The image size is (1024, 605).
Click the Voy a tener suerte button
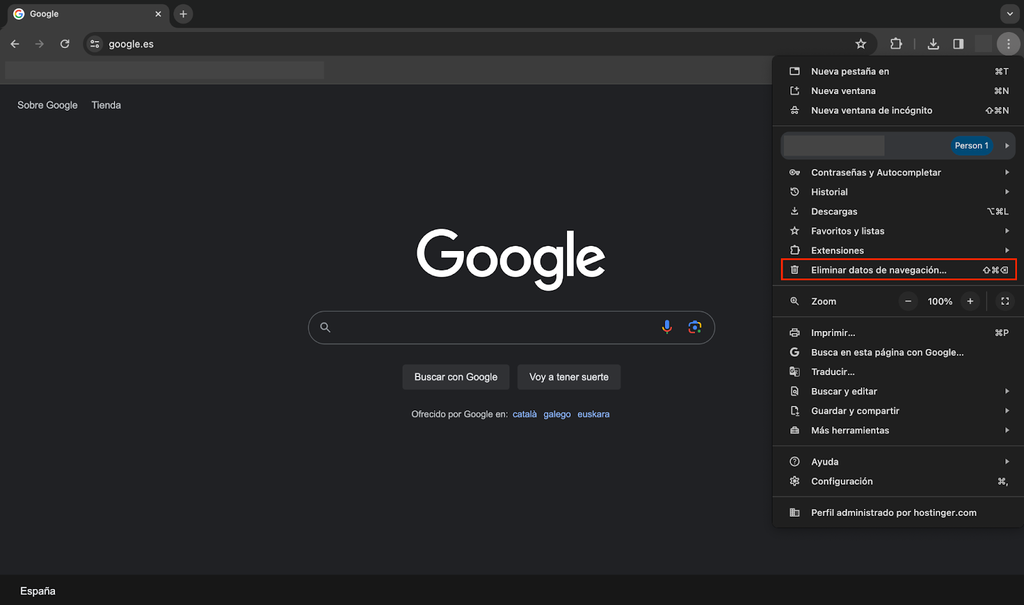568,377
